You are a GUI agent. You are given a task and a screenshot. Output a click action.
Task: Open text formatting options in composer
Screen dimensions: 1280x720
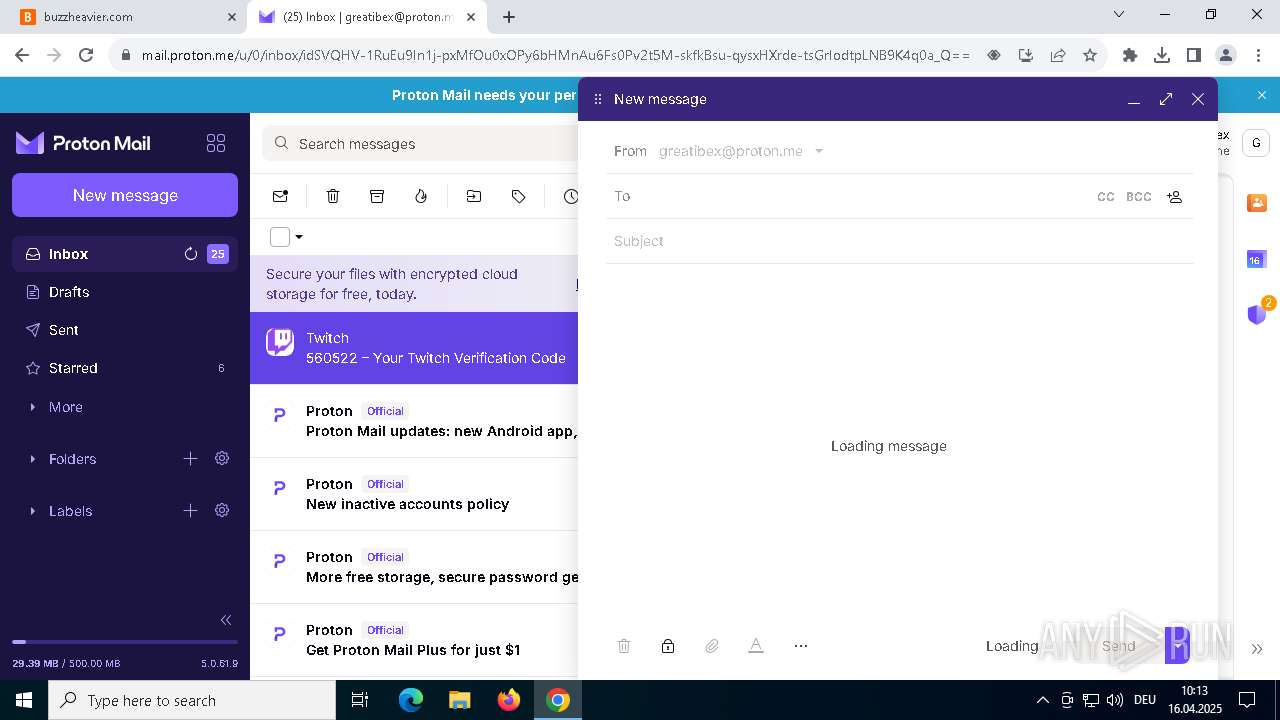click(x=756, y=646)
